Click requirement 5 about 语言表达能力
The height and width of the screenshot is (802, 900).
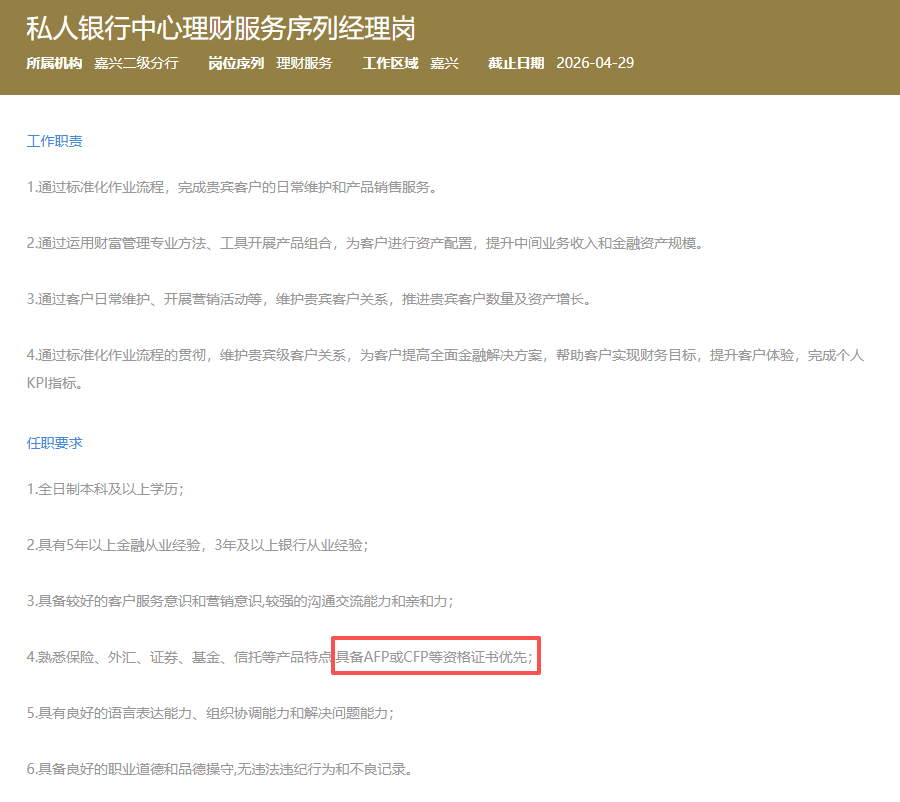(210, 713)
